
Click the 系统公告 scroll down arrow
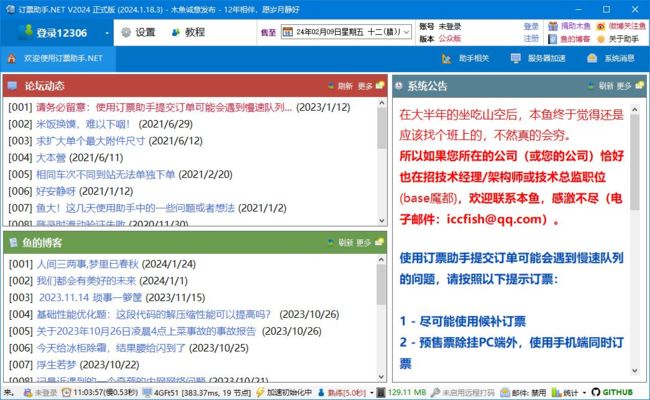point(635,371)
